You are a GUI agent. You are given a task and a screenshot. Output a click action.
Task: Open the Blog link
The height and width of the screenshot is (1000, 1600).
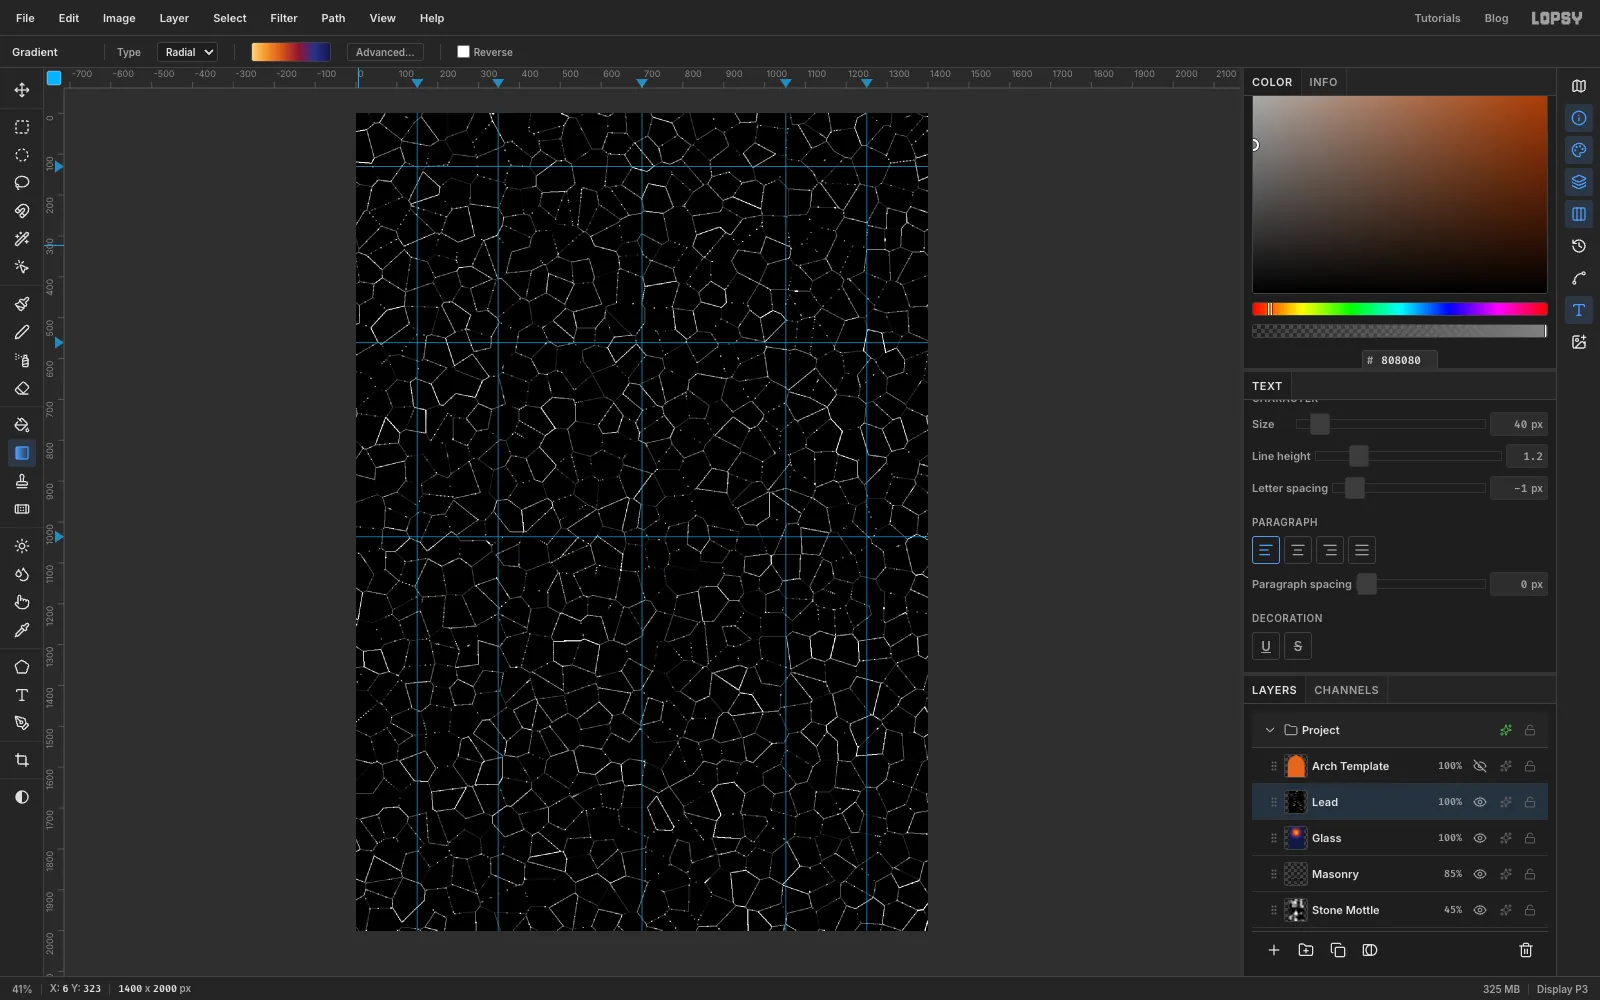(1496, 18)
